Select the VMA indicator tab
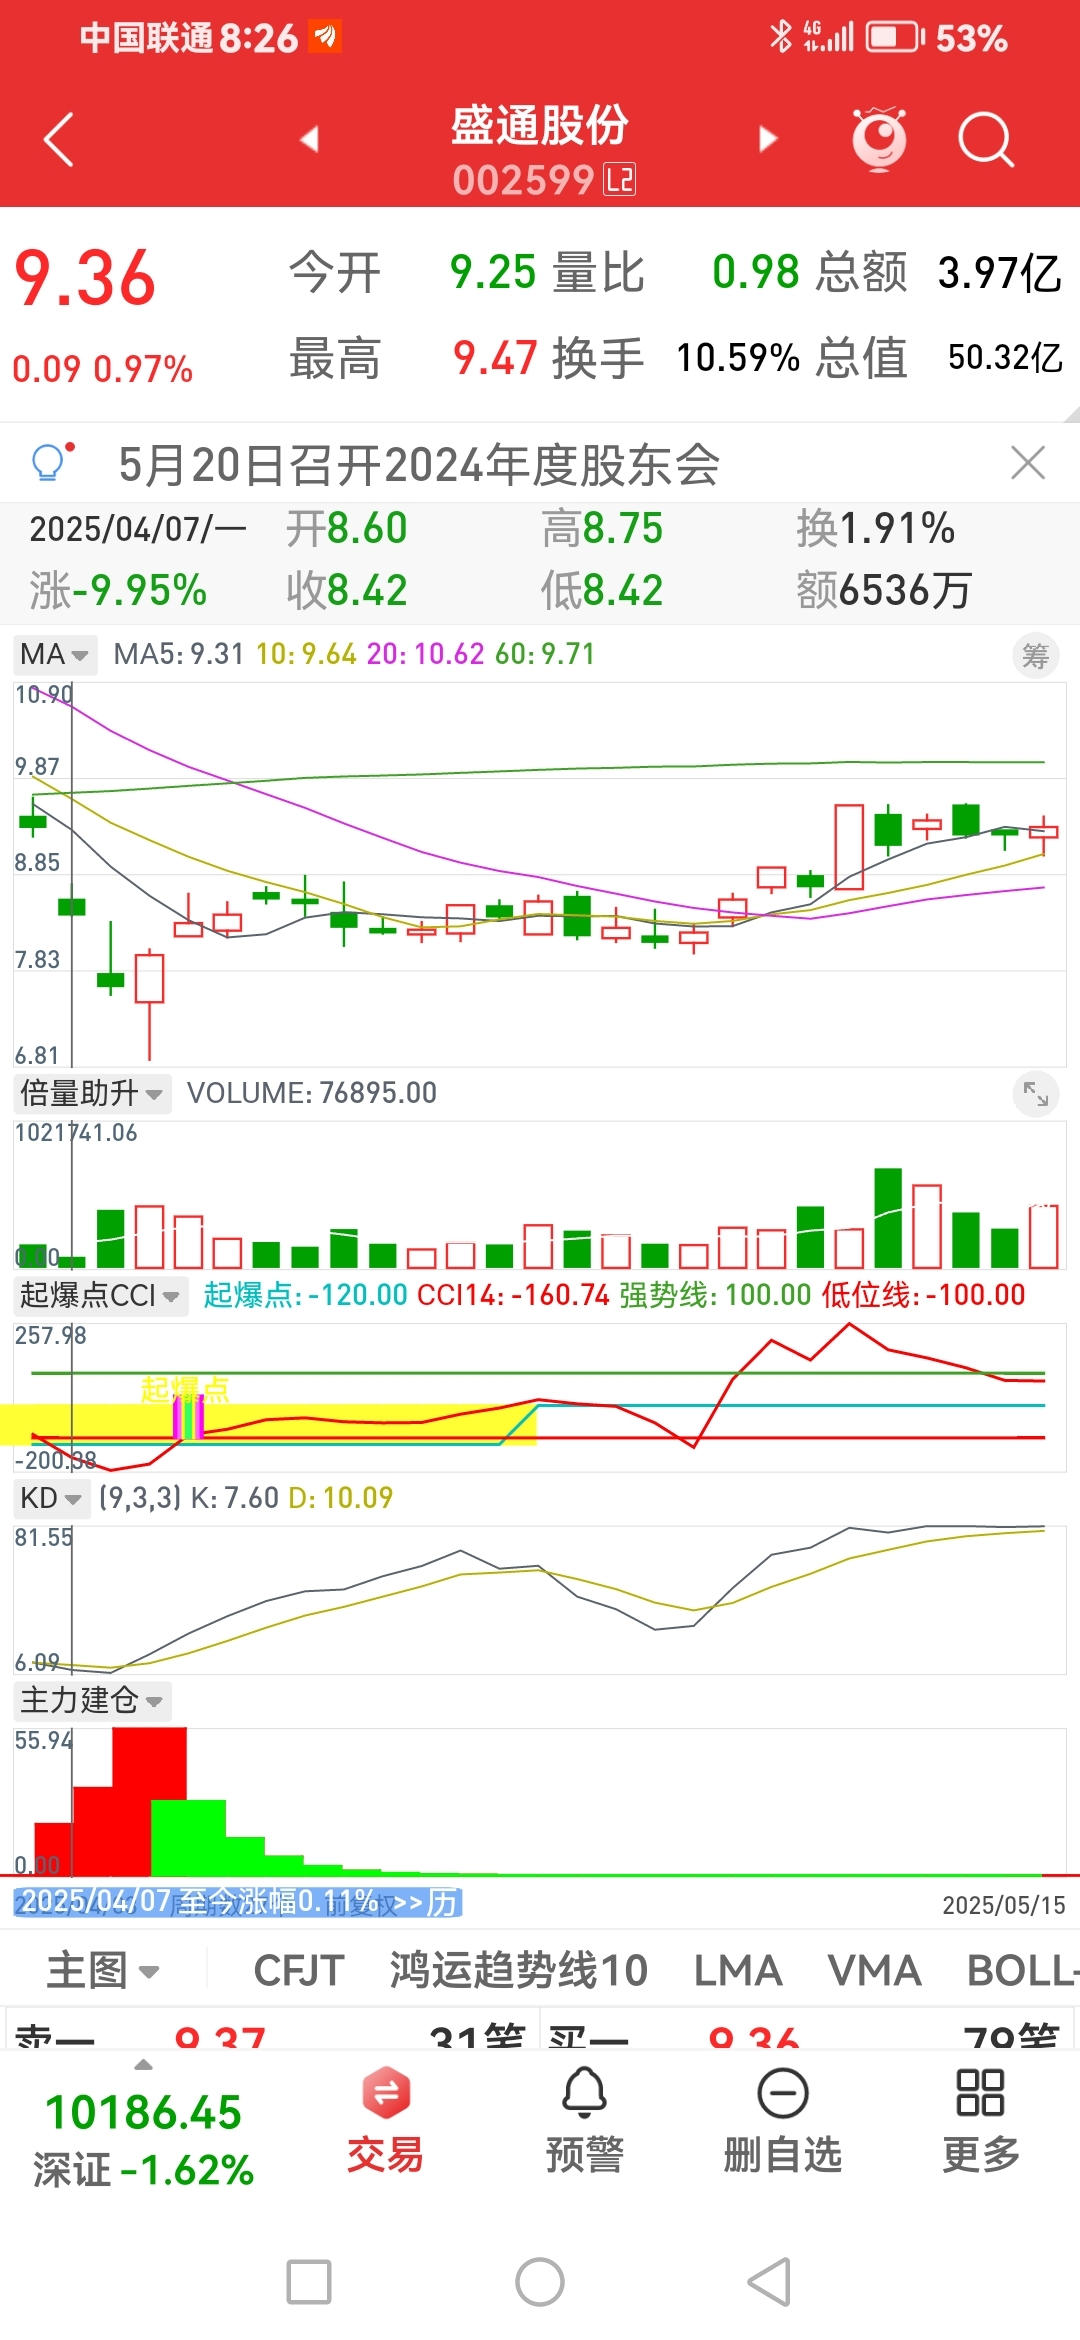The image size is (1080, 2340). [874, 1971]
